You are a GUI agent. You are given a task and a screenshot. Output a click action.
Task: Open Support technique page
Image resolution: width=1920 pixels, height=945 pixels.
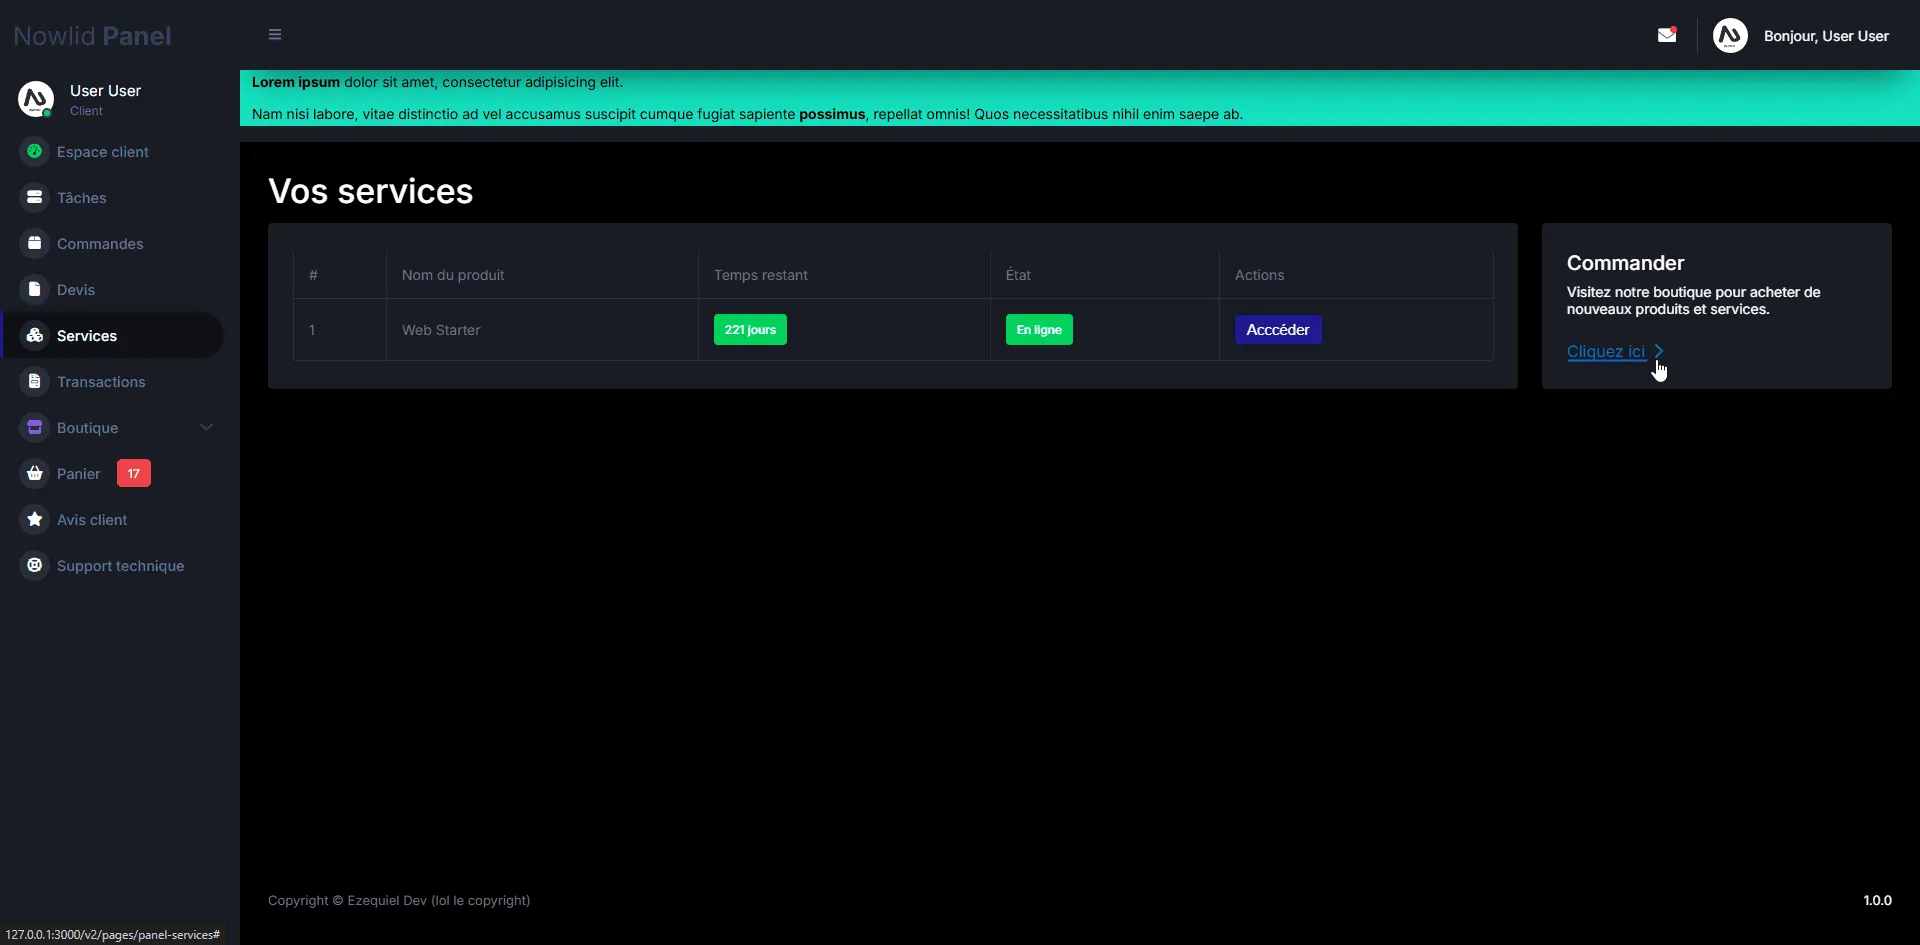[121, 566]
